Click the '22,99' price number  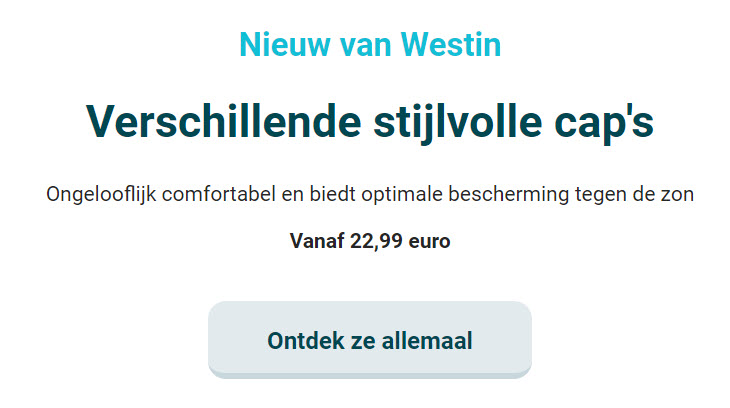[376, 241]
